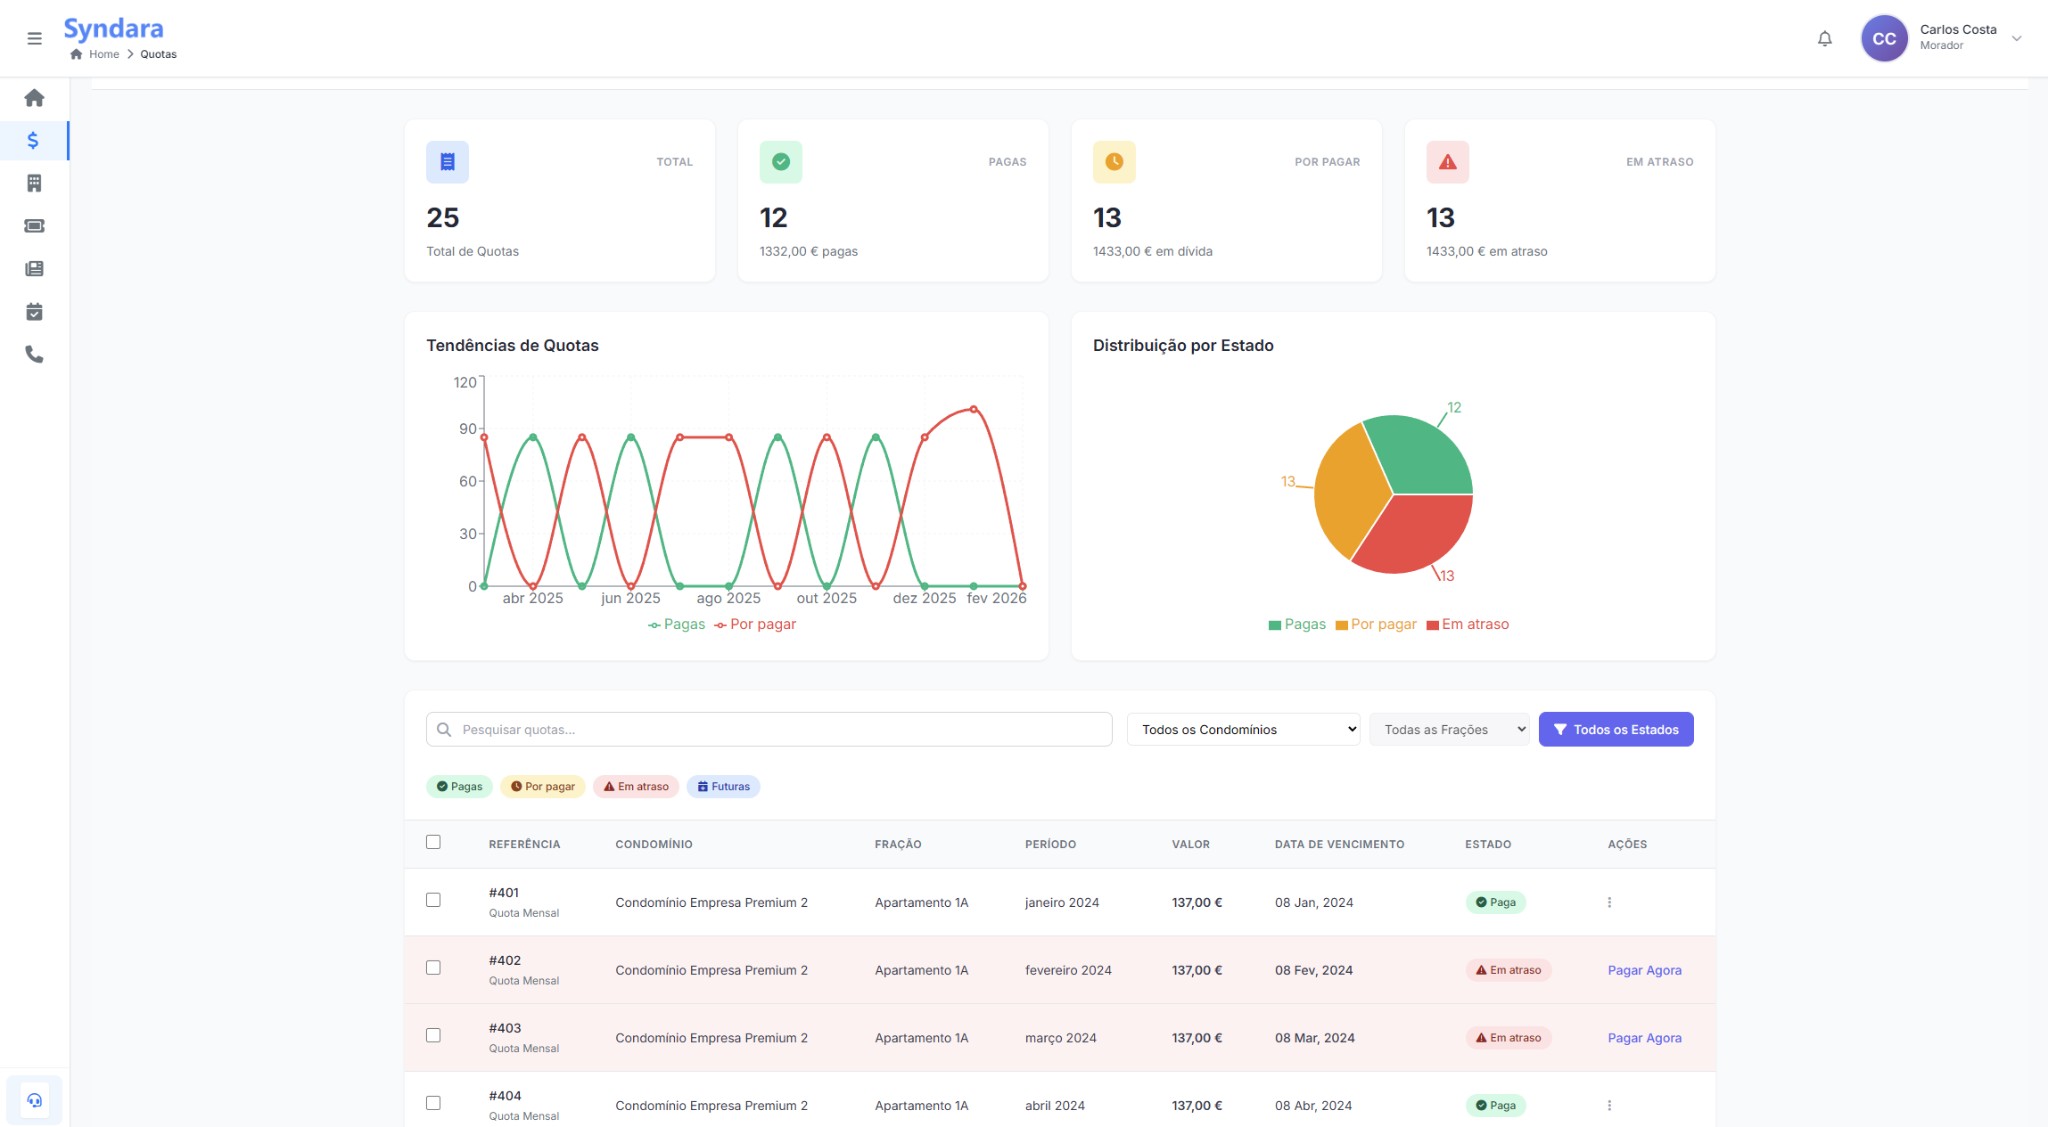Open the notifications bell icon
2048x1127 pixels.
(1824, 39)
